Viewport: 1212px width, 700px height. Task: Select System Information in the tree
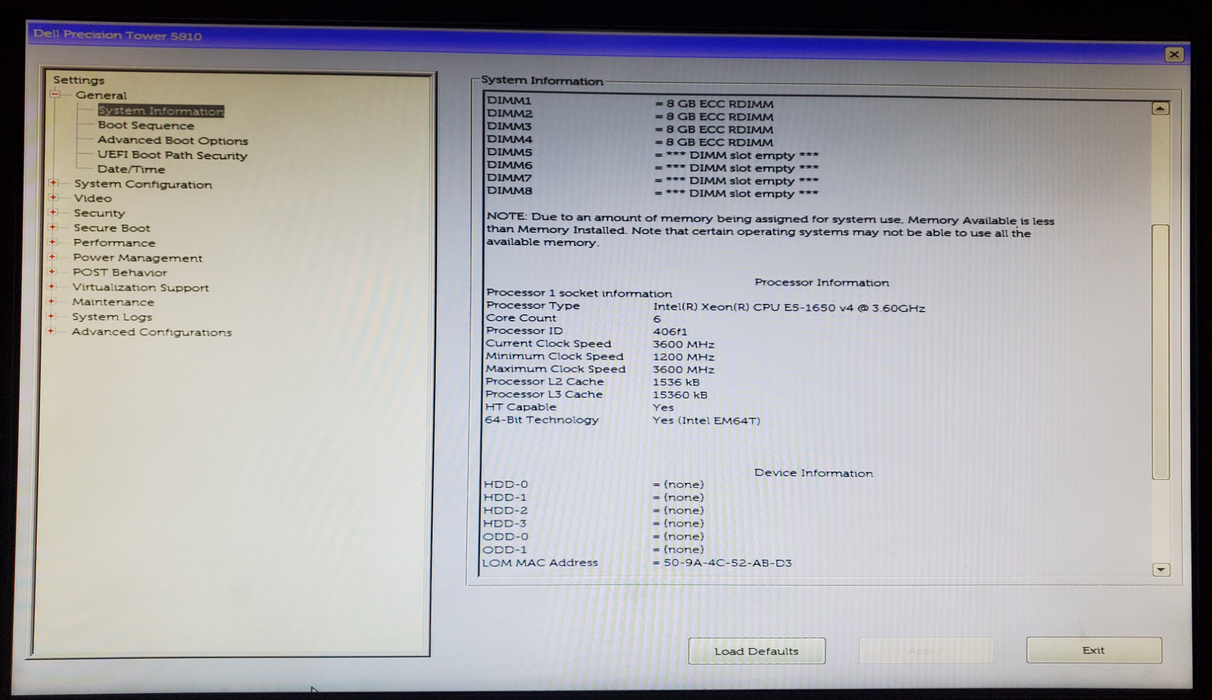[161, 111]
